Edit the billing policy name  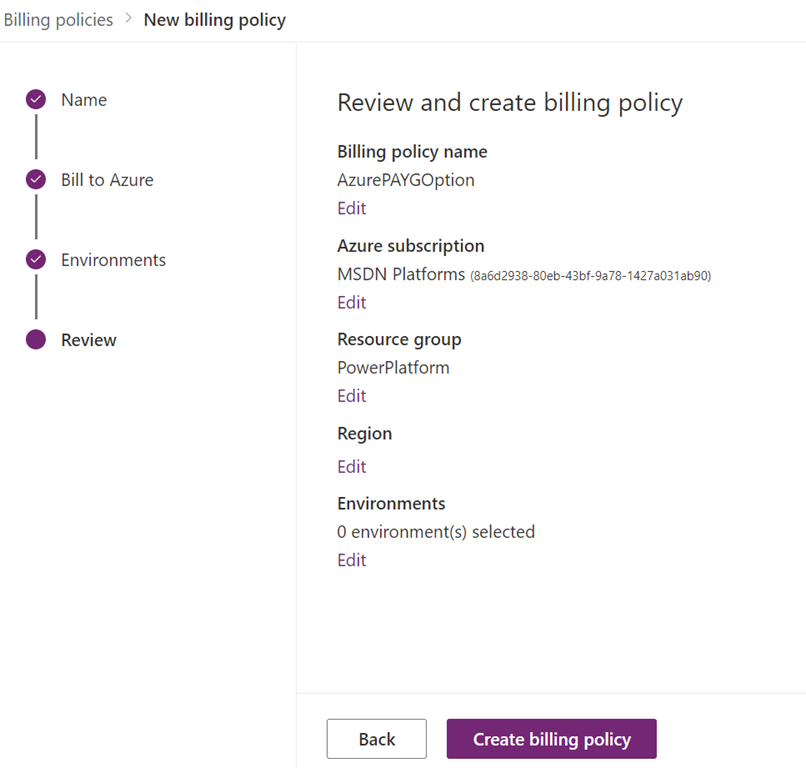click(x=352, y=208)
